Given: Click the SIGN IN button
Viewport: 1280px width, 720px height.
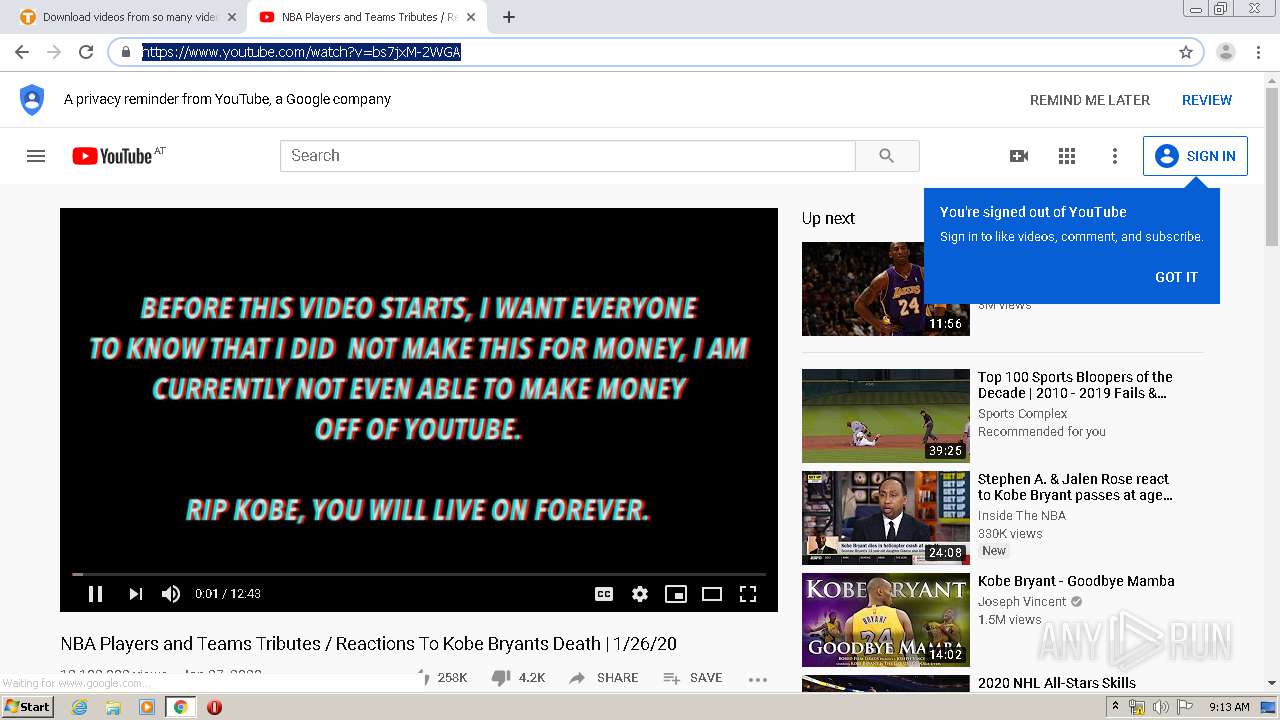Looking at the screenshot, I should coord(1195,156).
